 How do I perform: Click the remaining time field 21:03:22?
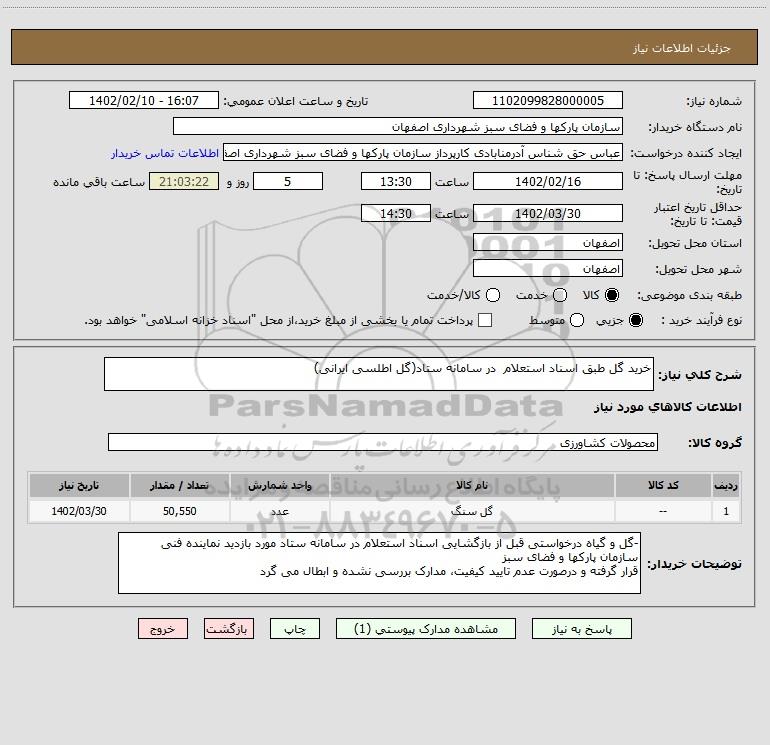184,181
